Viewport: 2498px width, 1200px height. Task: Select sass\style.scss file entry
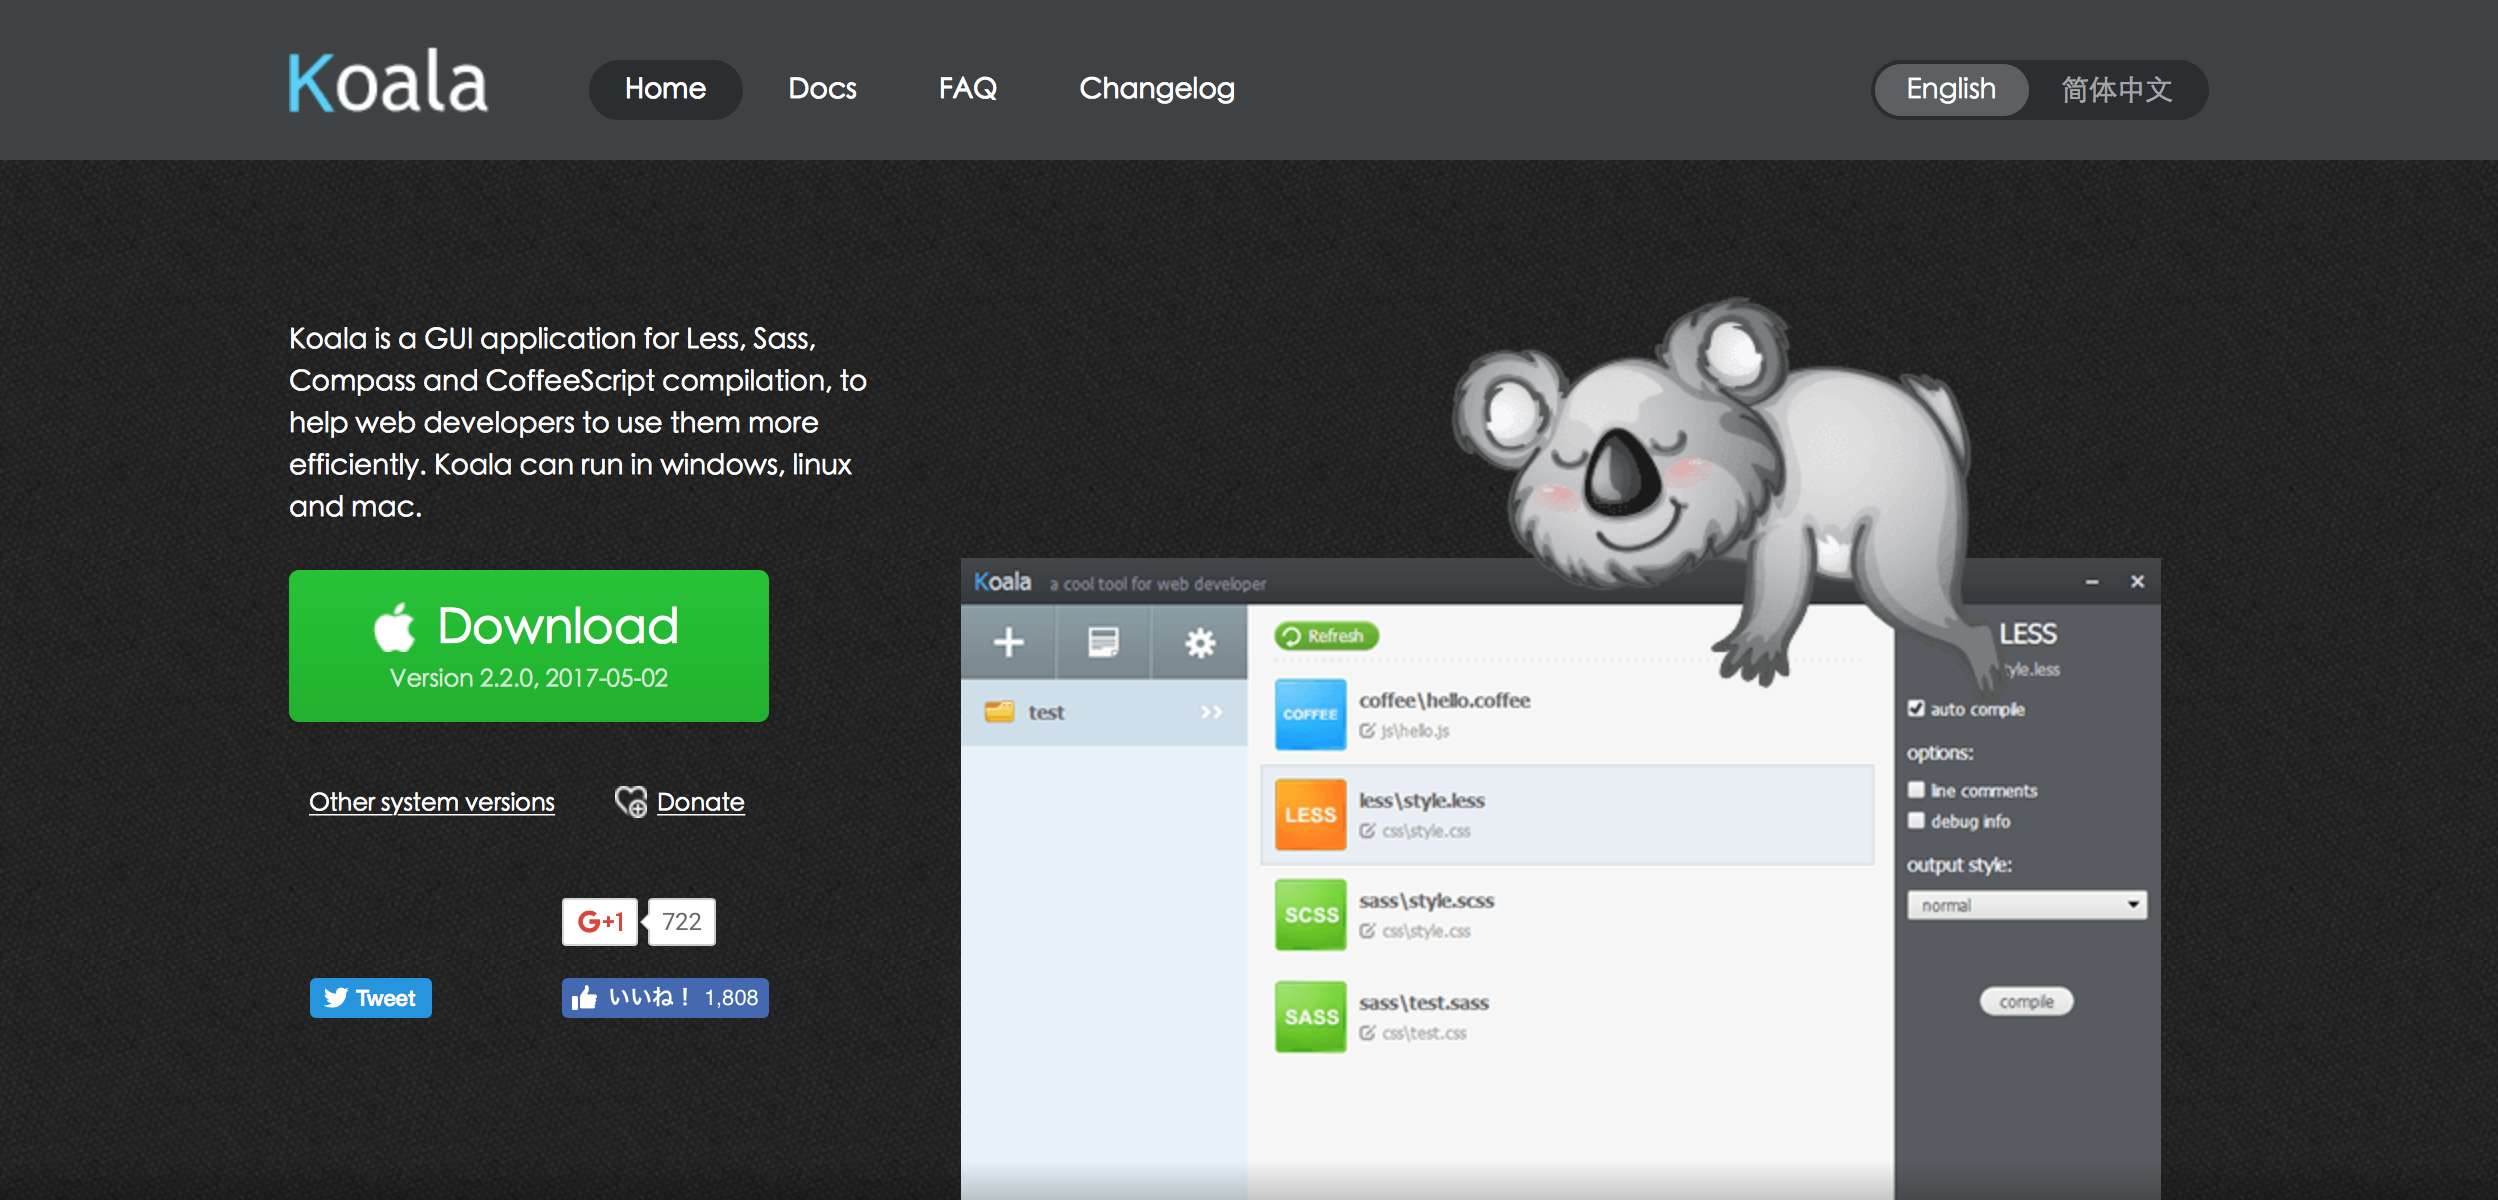pyautogui.click(x=1567, y=915)
